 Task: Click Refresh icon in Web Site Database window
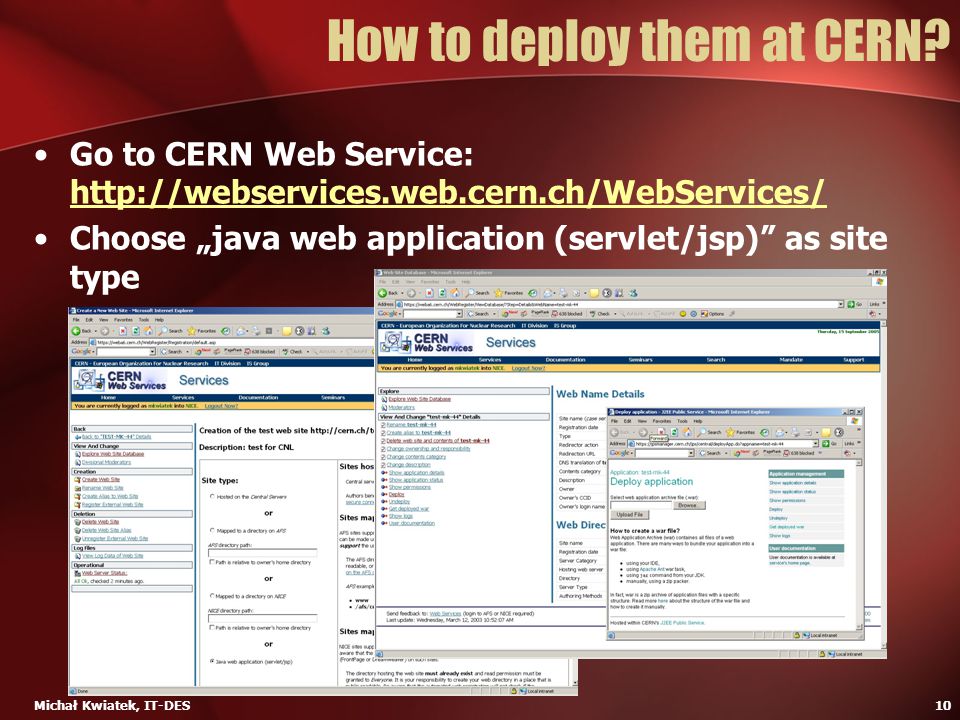(442, 293)
